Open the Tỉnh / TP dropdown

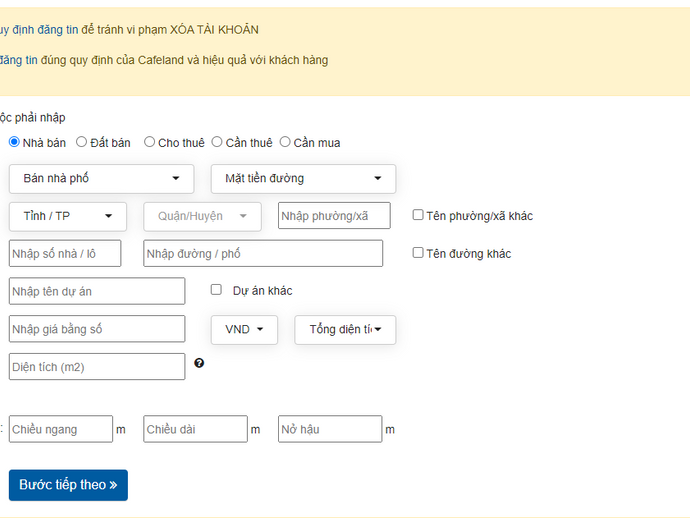click(x=68, y=216)
